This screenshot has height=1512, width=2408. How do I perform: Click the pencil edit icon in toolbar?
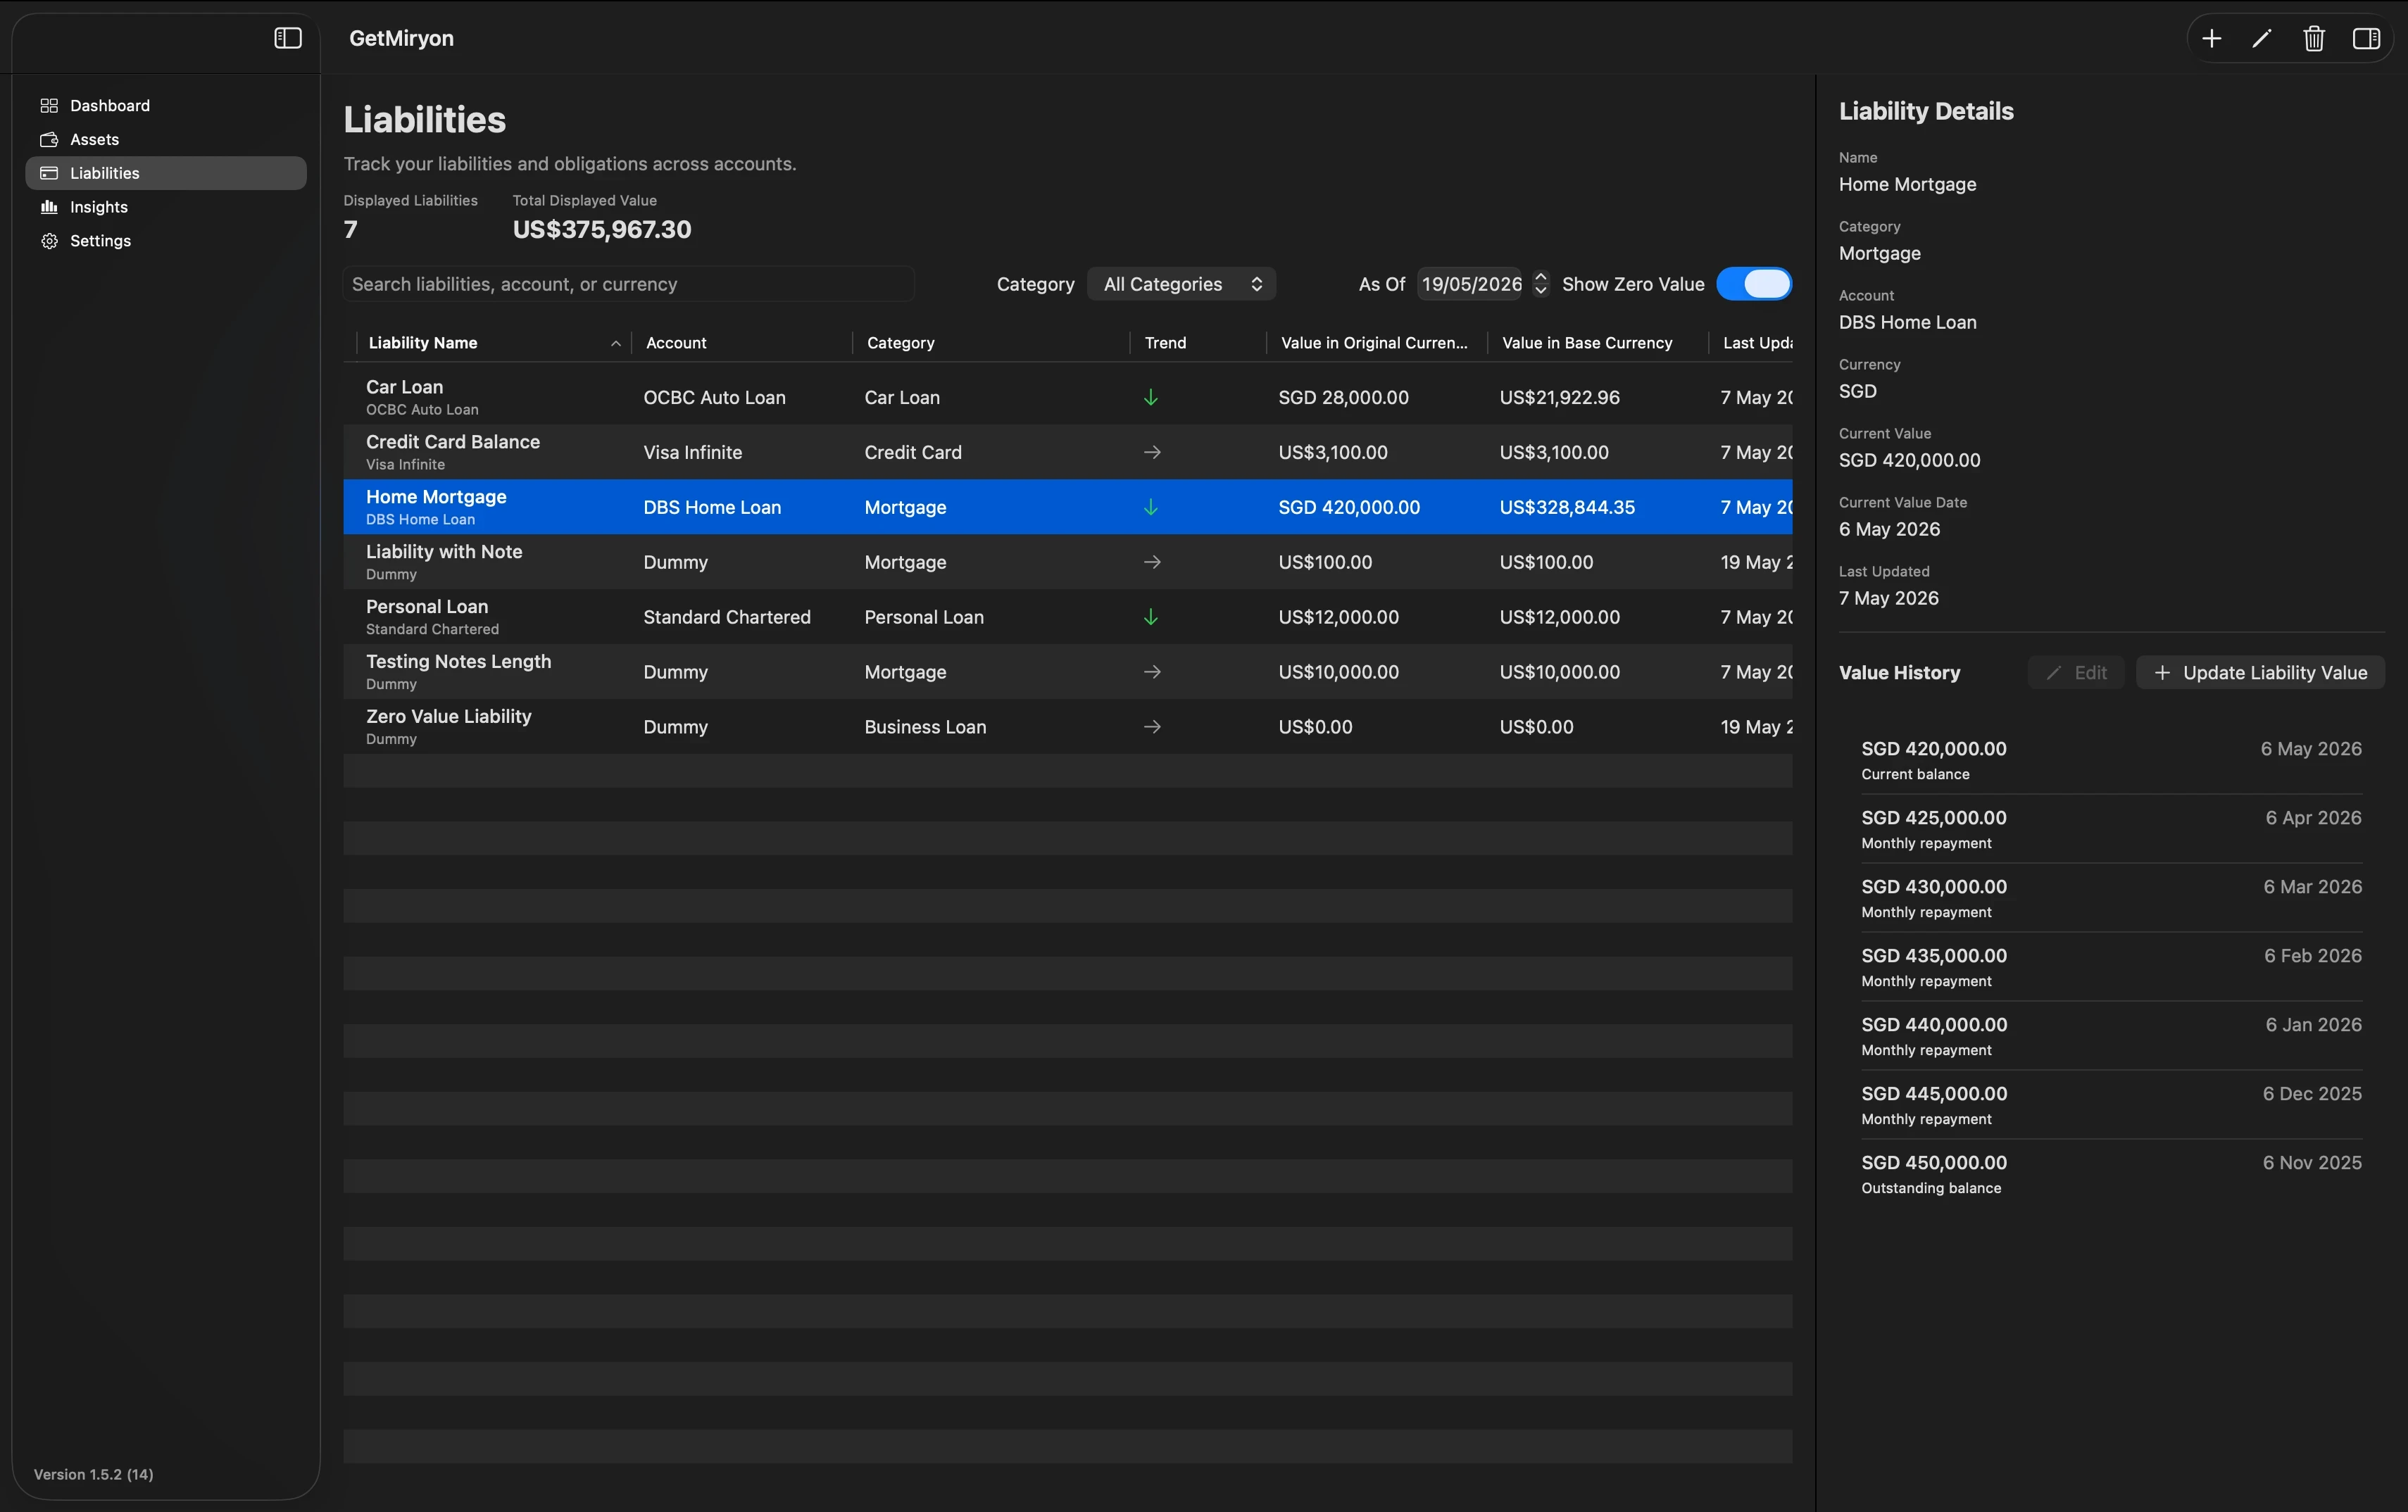coord(2262,38)
